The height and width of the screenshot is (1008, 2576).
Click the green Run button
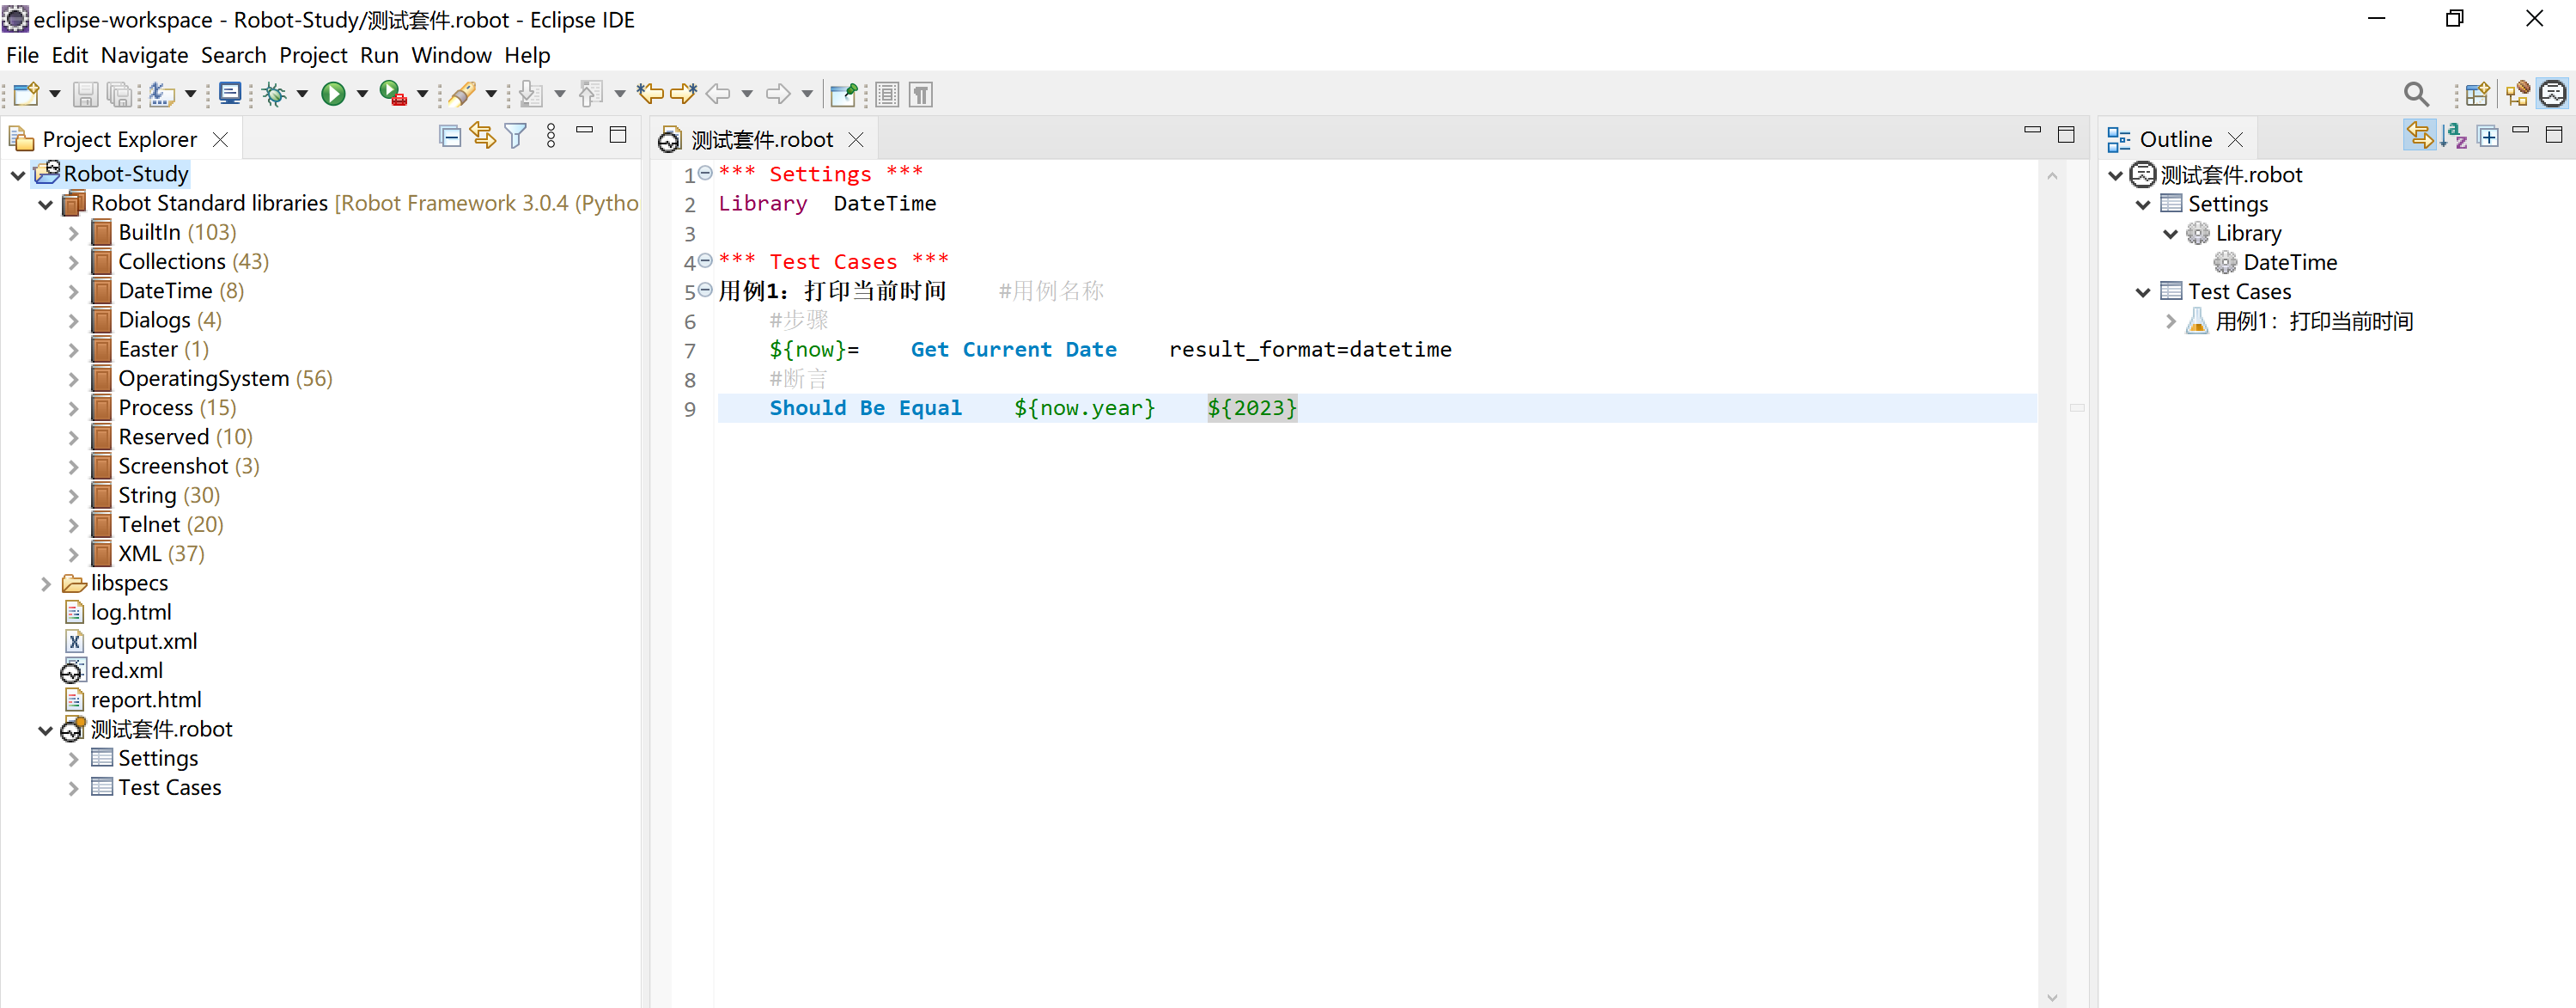click(333, 94)
